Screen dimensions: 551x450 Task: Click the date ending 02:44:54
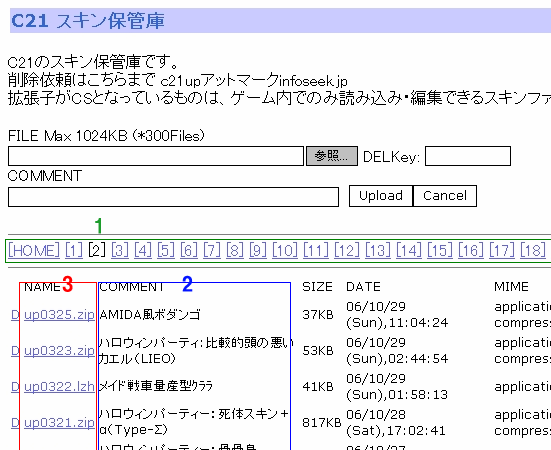pyautogui.click(x=397, y=351)
